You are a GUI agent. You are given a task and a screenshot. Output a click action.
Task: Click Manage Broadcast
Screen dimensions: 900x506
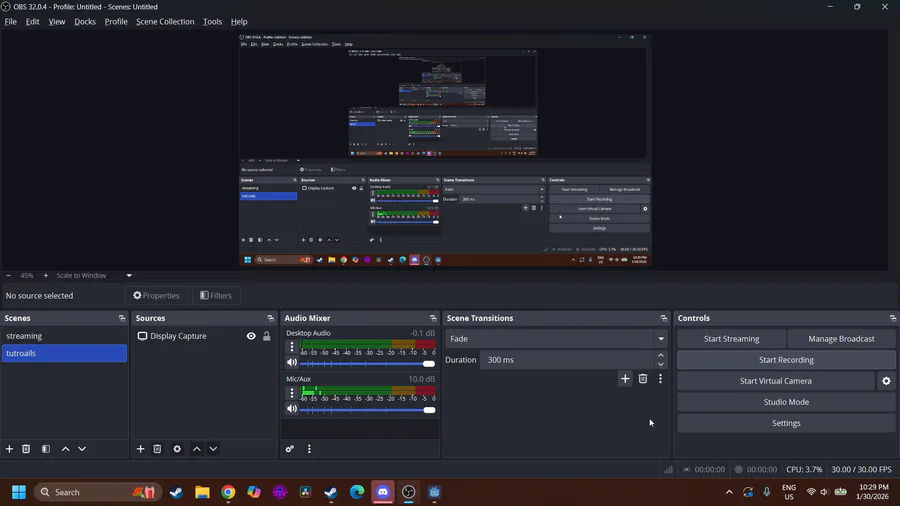coord(841,338)
